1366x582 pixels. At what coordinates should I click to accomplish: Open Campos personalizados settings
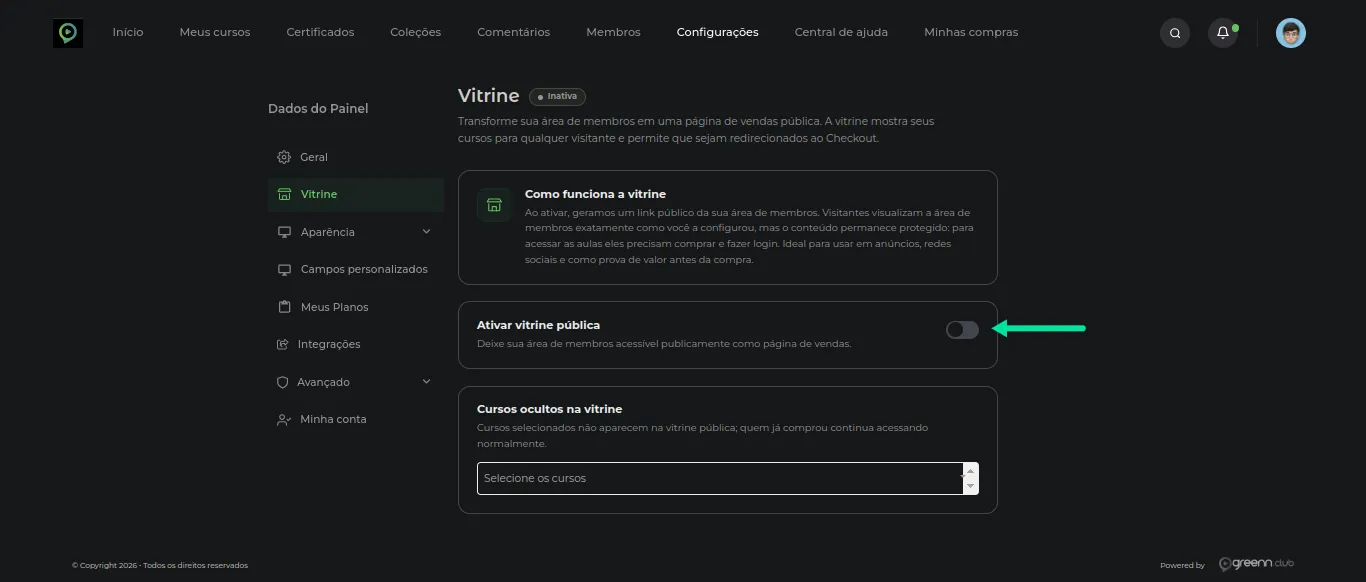[364, 269]
